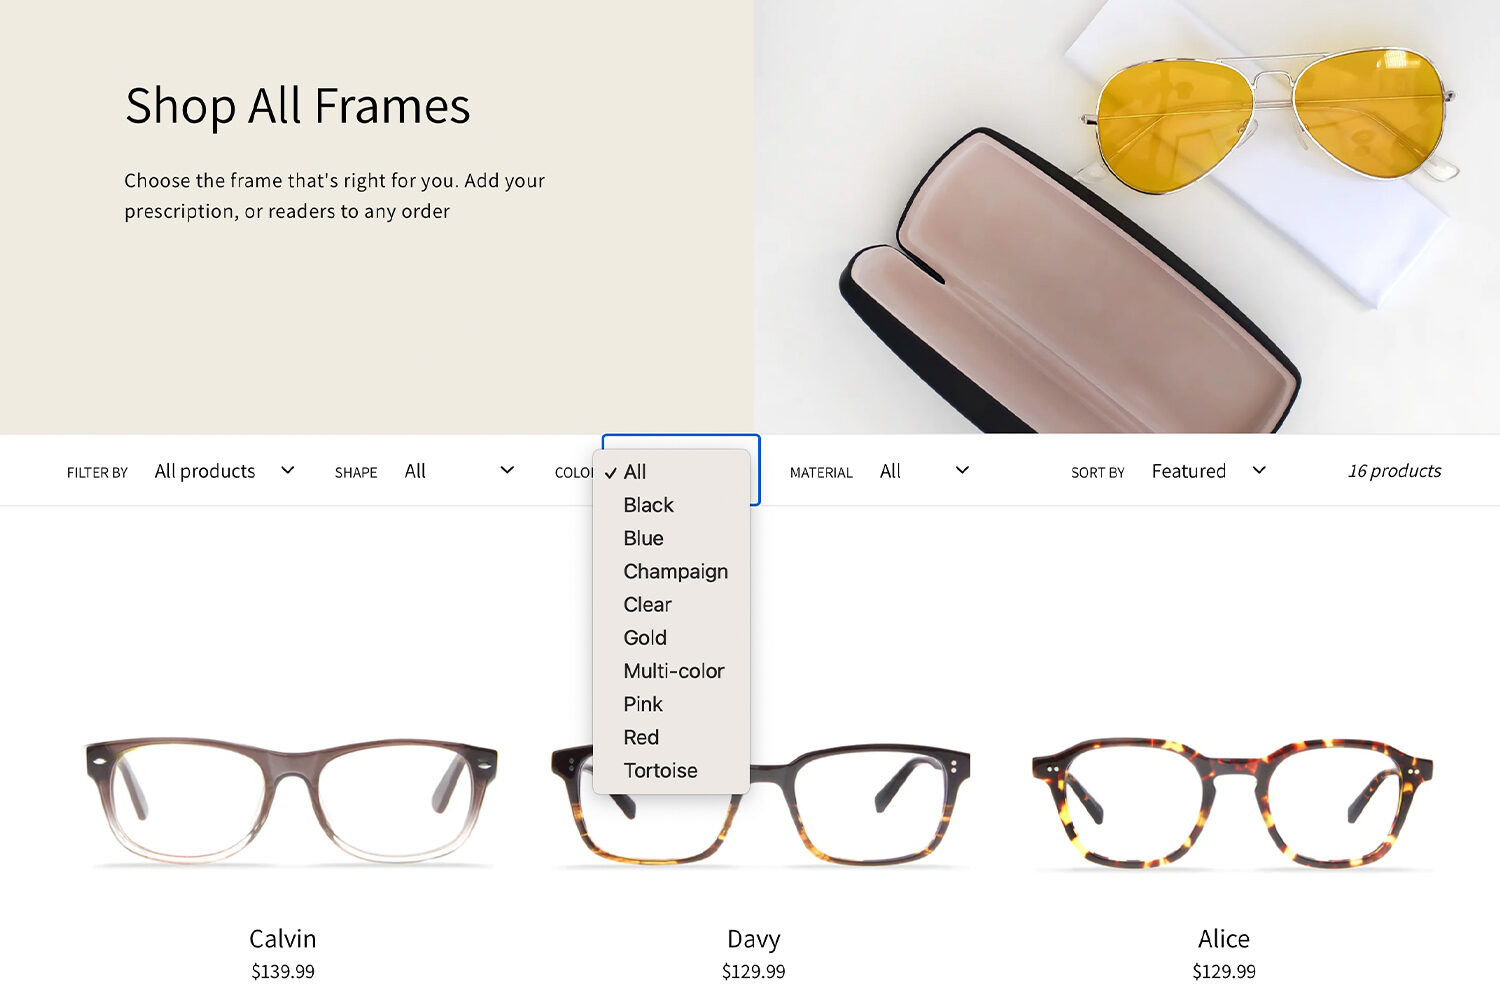Image resolution: width=1500 pixels, height=1000 pixels.
Task: Open the Filter By All products dropdown
Action: click(x=225, y=471)
